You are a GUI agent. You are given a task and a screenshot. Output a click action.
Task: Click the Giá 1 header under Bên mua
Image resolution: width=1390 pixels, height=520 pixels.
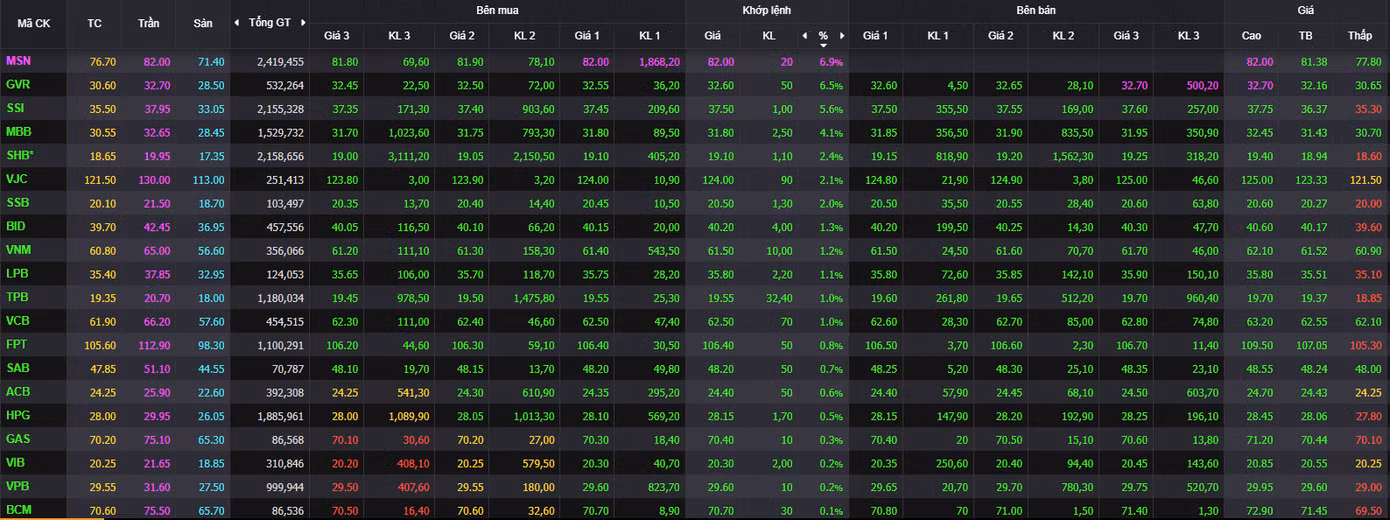(x=587, y=36)
